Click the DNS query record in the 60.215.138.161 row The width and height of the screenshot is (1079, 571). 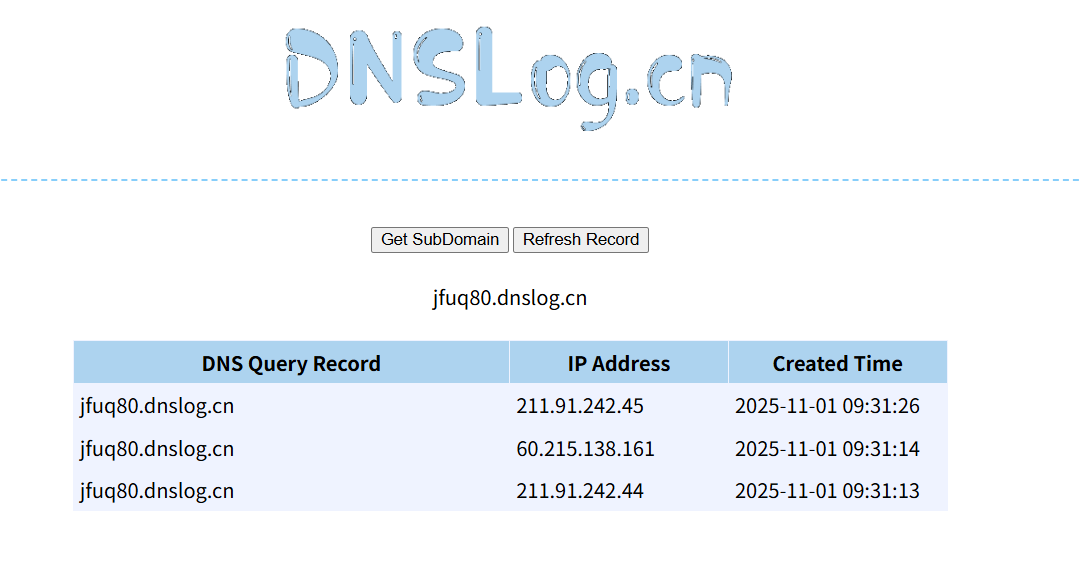pyautogui.click(x=157, y=449)
